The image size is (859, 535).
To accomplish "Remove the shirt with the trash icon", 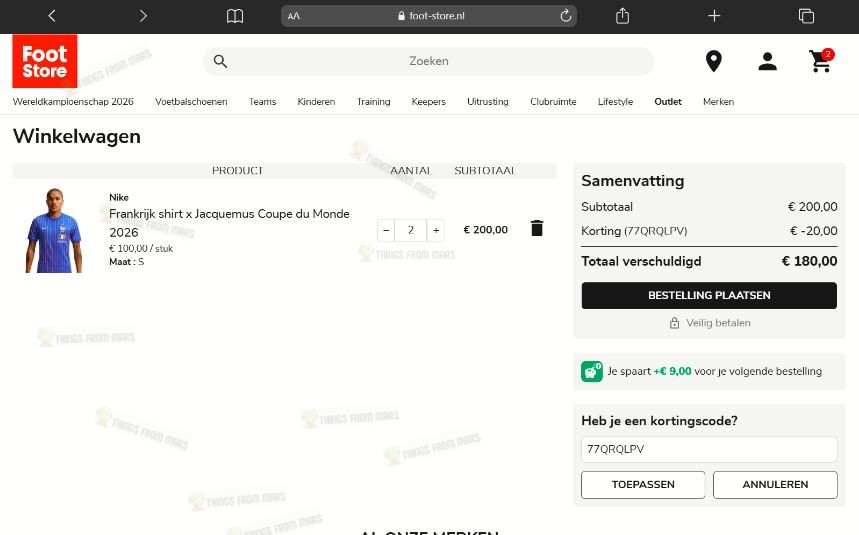I will point(537,228).
